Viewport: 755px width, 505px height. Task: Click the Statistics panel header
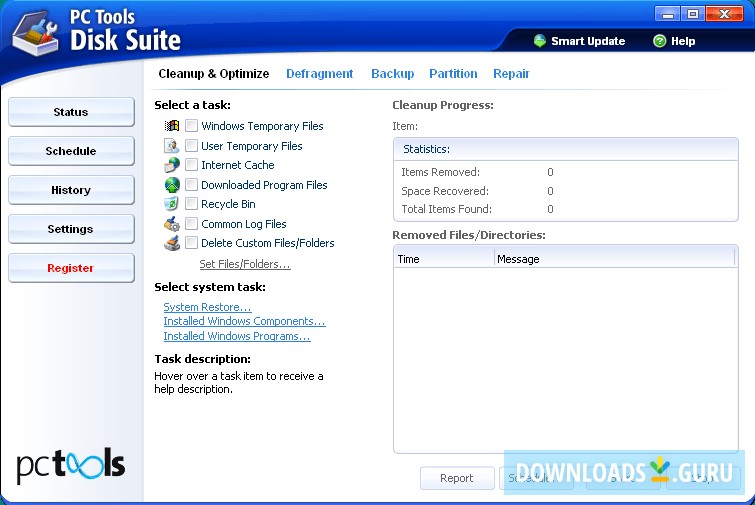[x=566, y=149]
